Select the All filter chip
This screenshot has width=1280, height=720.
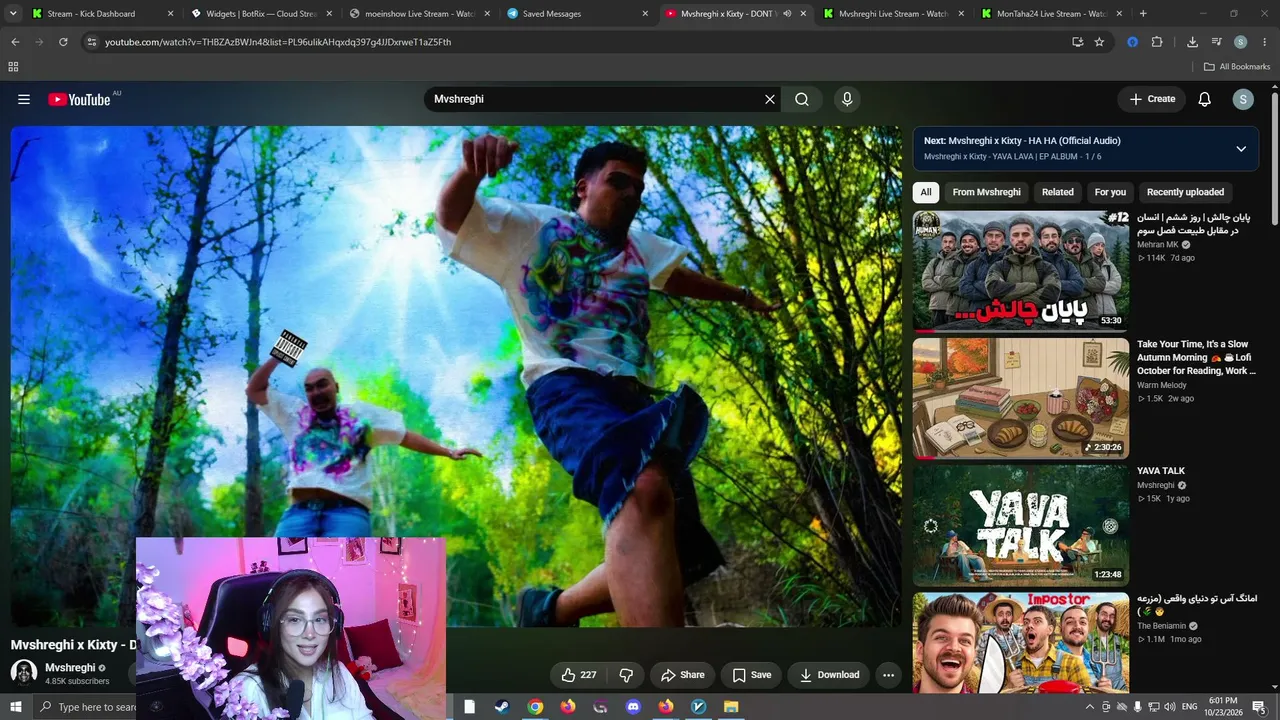(x=926, y=192)
